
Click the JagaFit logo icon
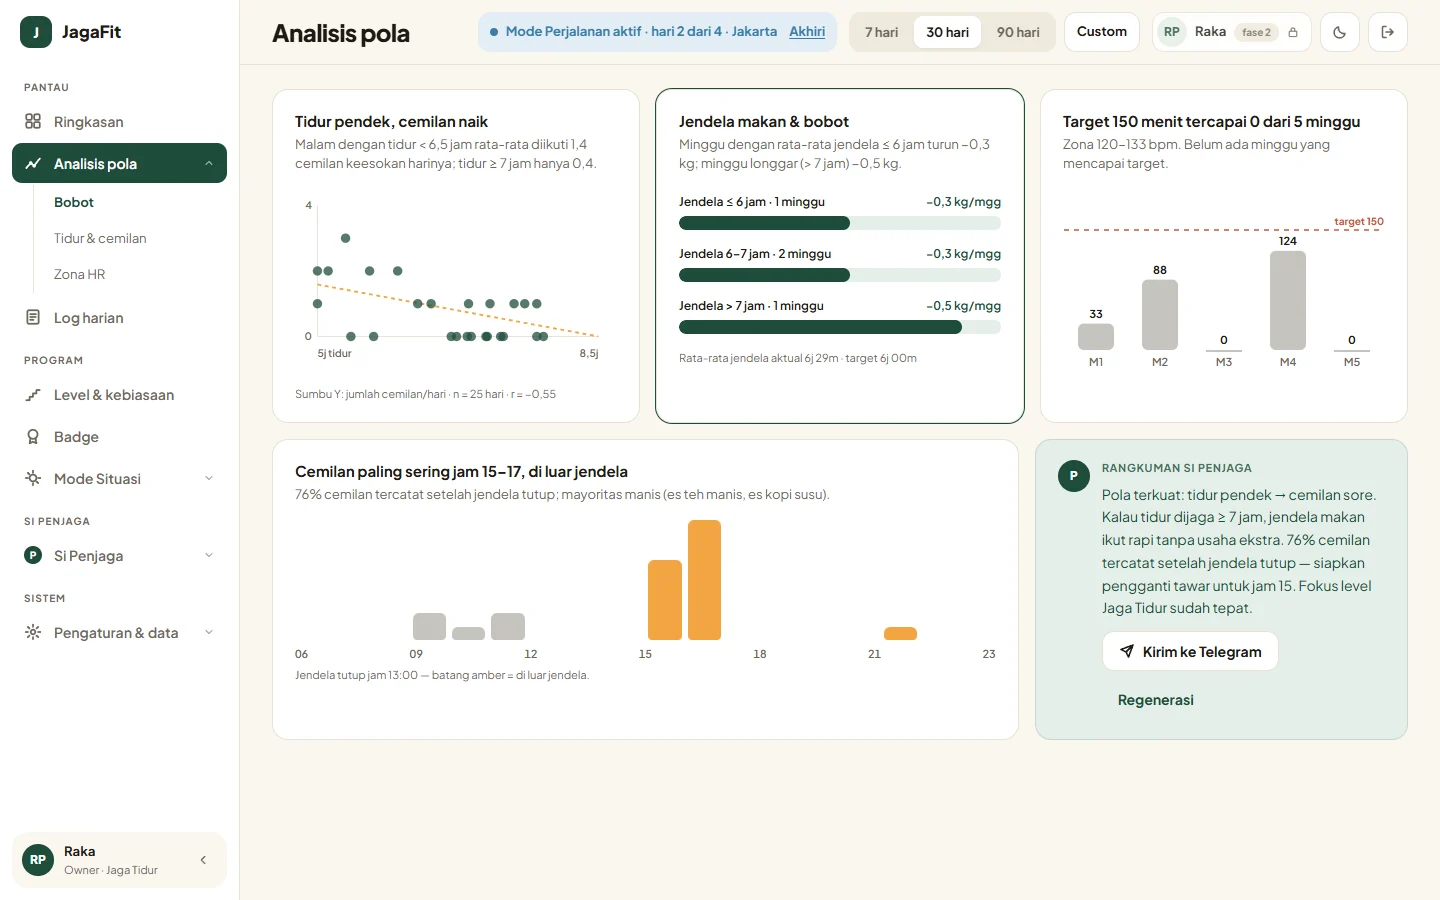[x=36, y=32]
